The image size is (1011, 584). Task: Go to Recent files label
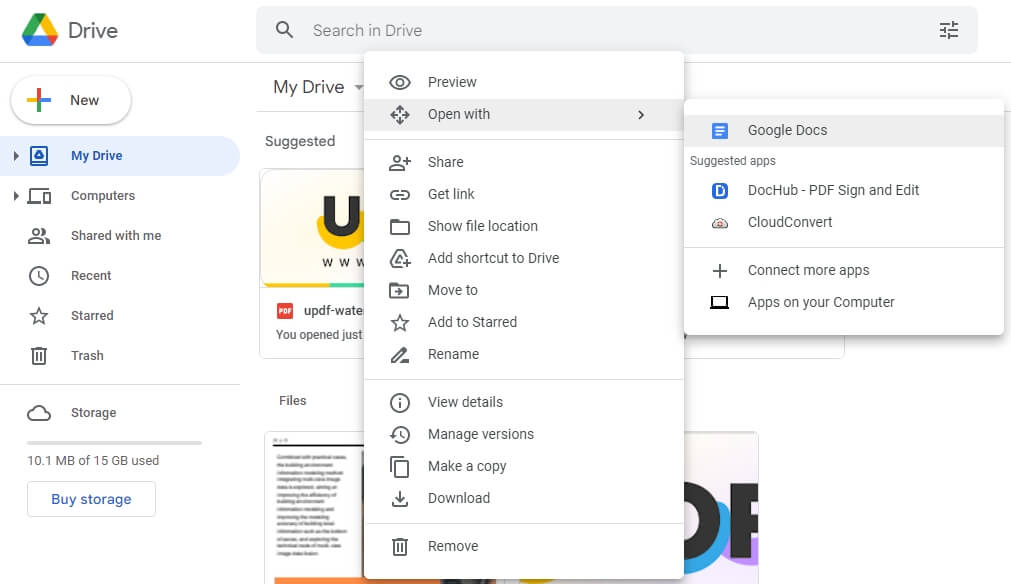(x=91, y=276)
